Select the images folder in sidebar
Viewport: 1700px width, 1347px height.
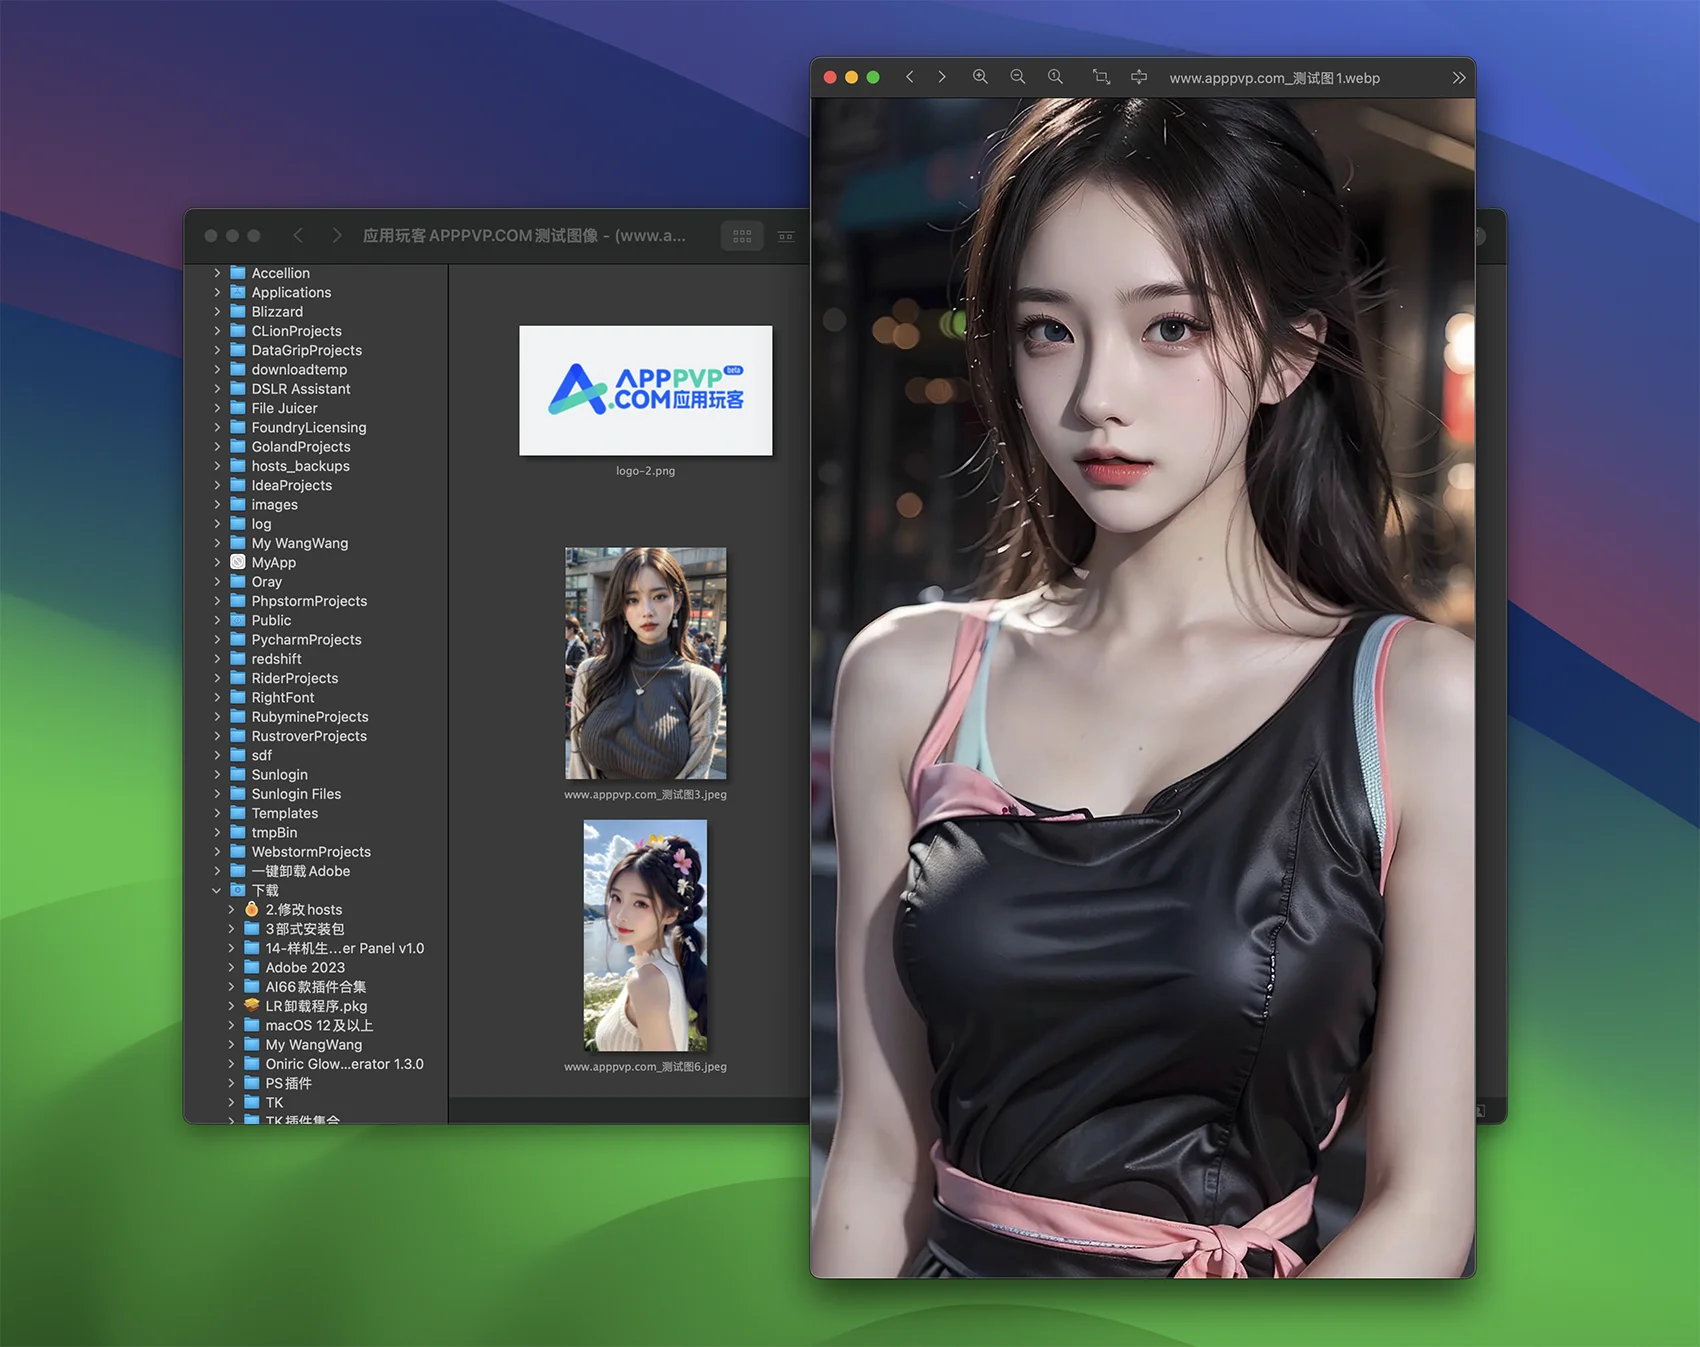(274, 504)
